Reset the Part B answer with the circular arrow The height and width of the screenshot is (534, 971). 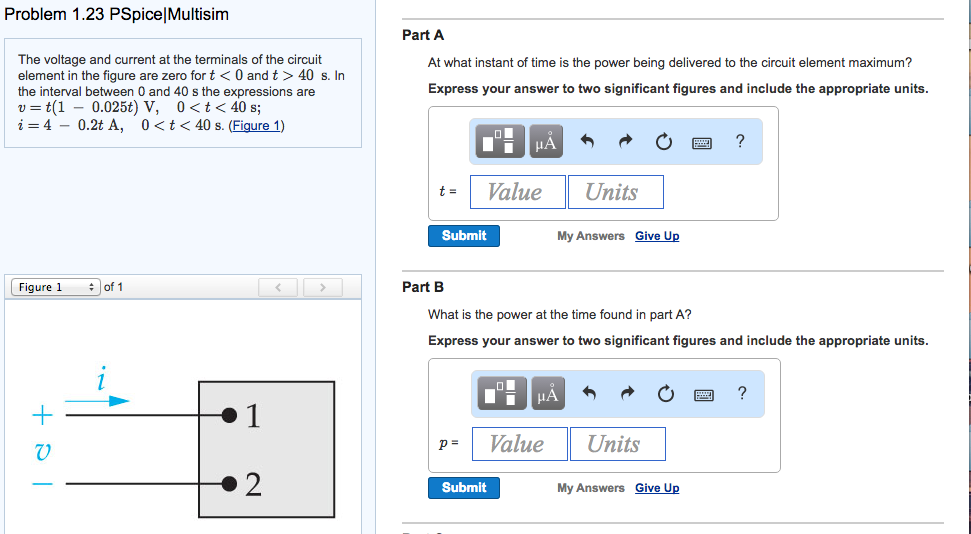point(663,394)
